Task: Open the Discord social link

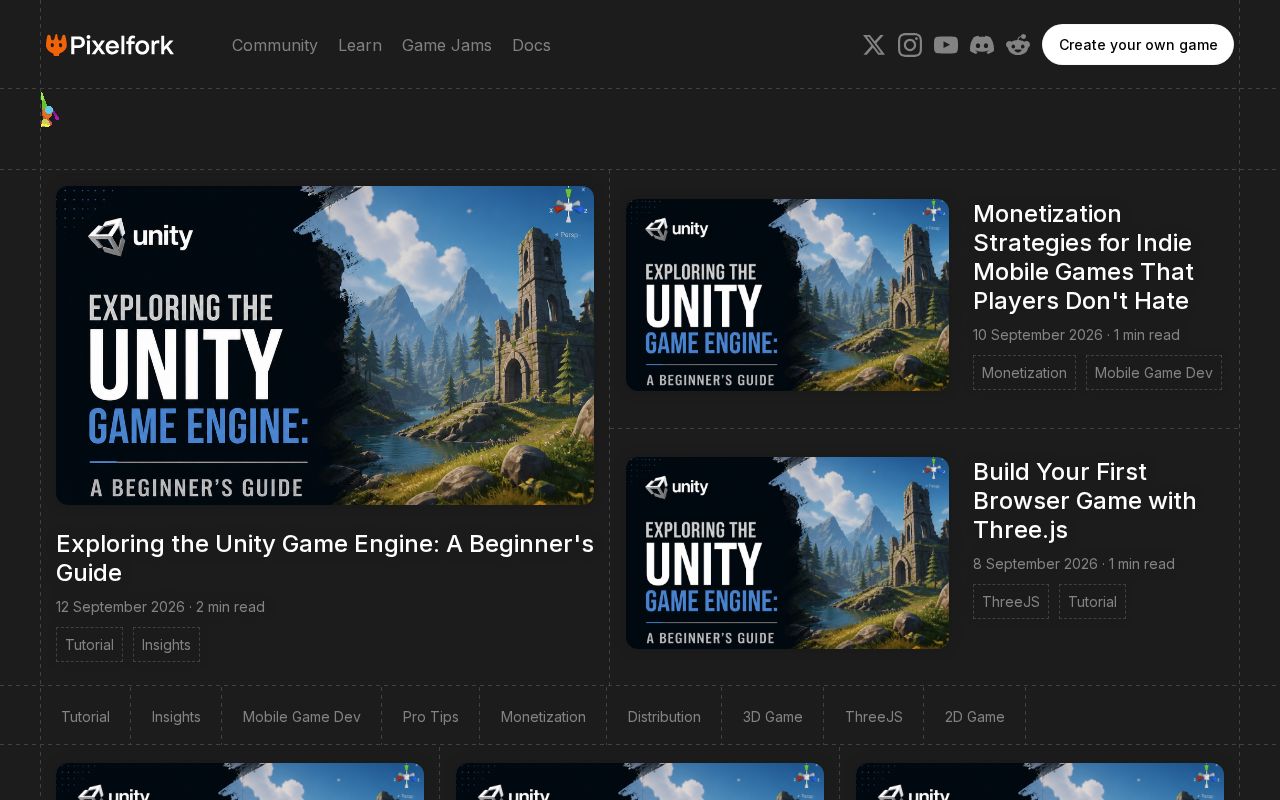Action: click(x=982, y=45)
